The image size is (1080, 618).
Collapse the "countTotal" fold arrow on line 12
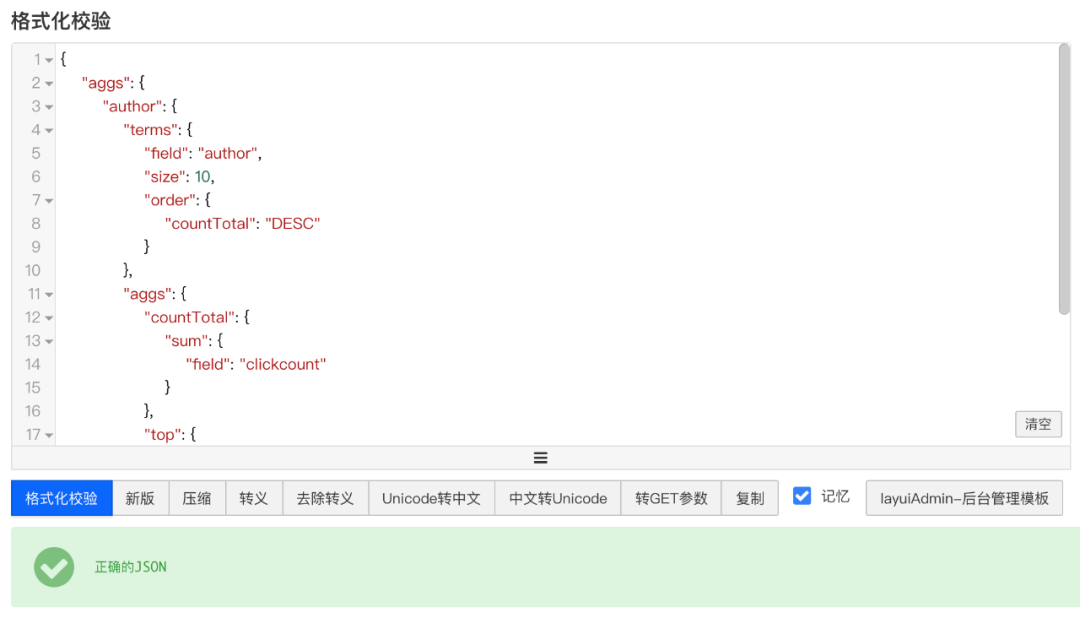pyautogui.click(x=49, y=318)
